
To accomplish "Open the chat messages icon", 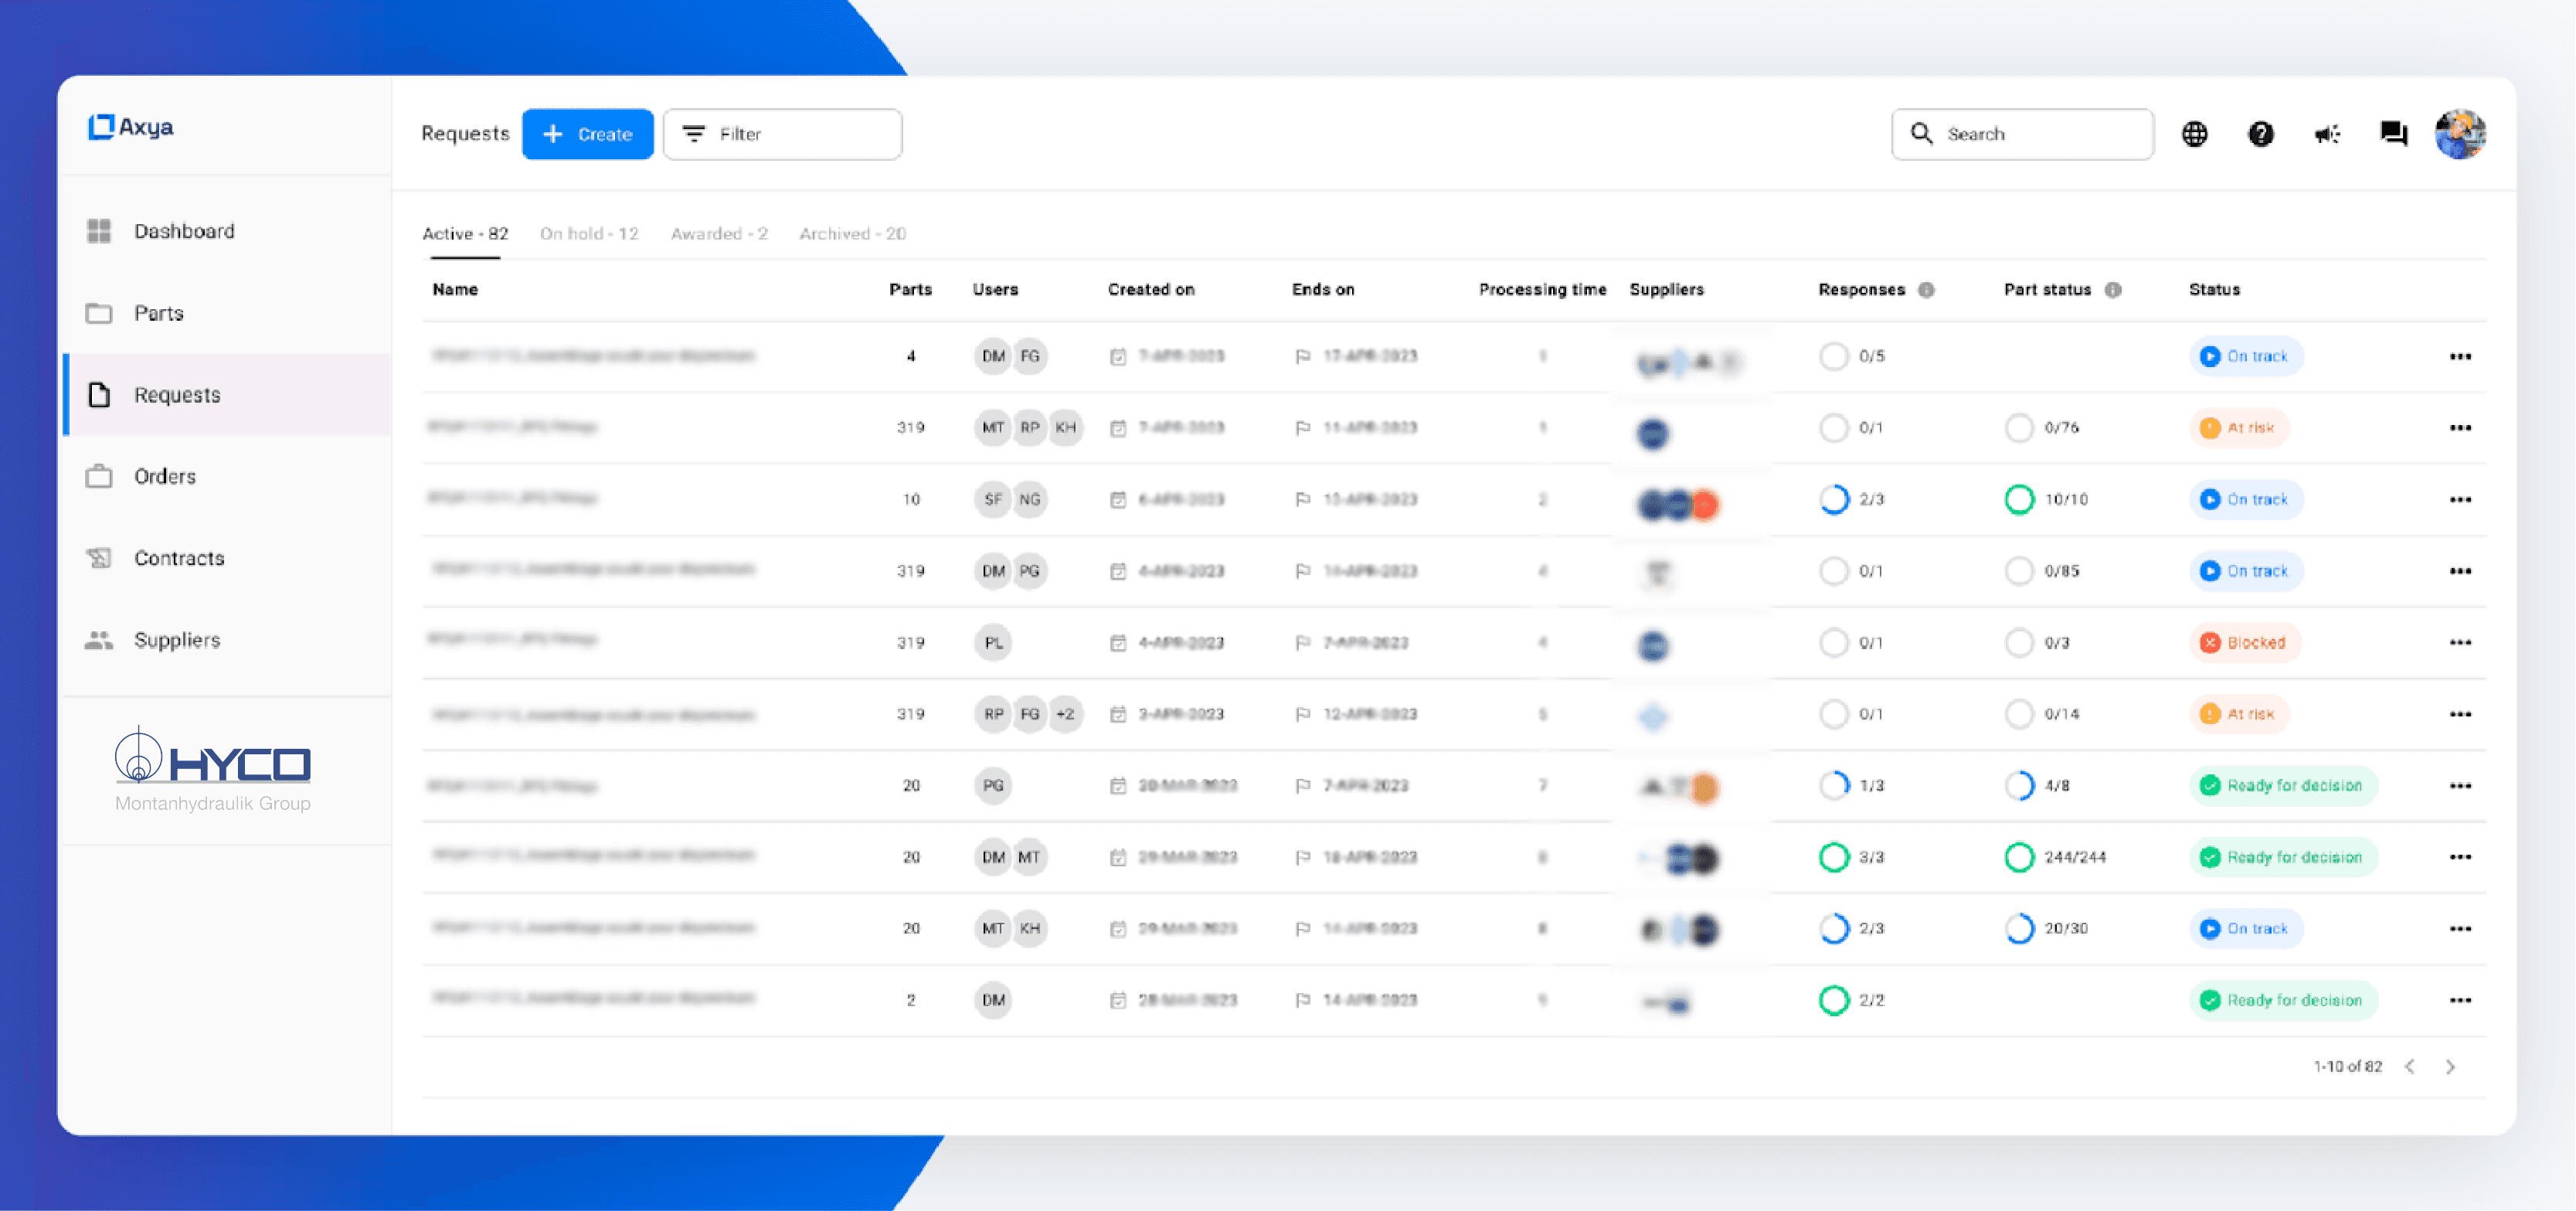I will (2393, 134).
